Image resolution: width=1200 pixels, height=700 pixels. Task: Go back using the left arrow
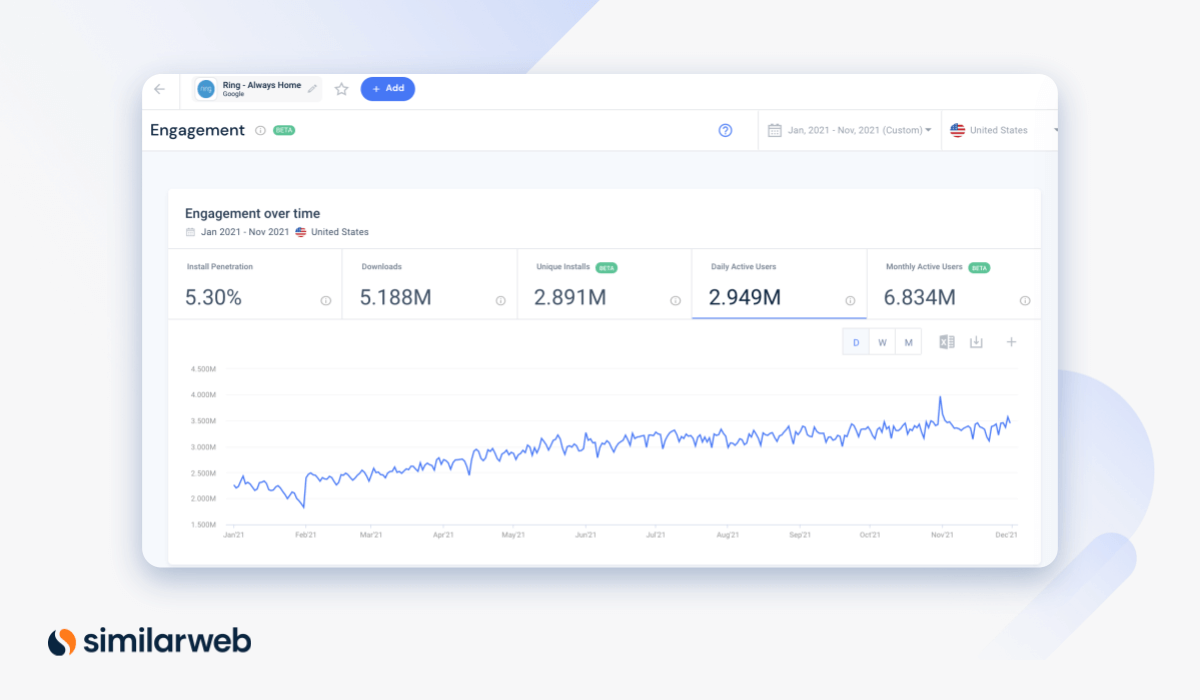(160, 89)
